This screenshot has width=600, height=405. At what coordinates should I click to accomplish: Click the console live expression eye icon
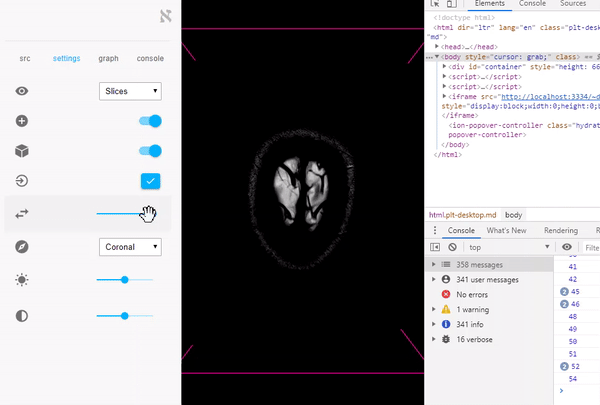coord(567,247)
